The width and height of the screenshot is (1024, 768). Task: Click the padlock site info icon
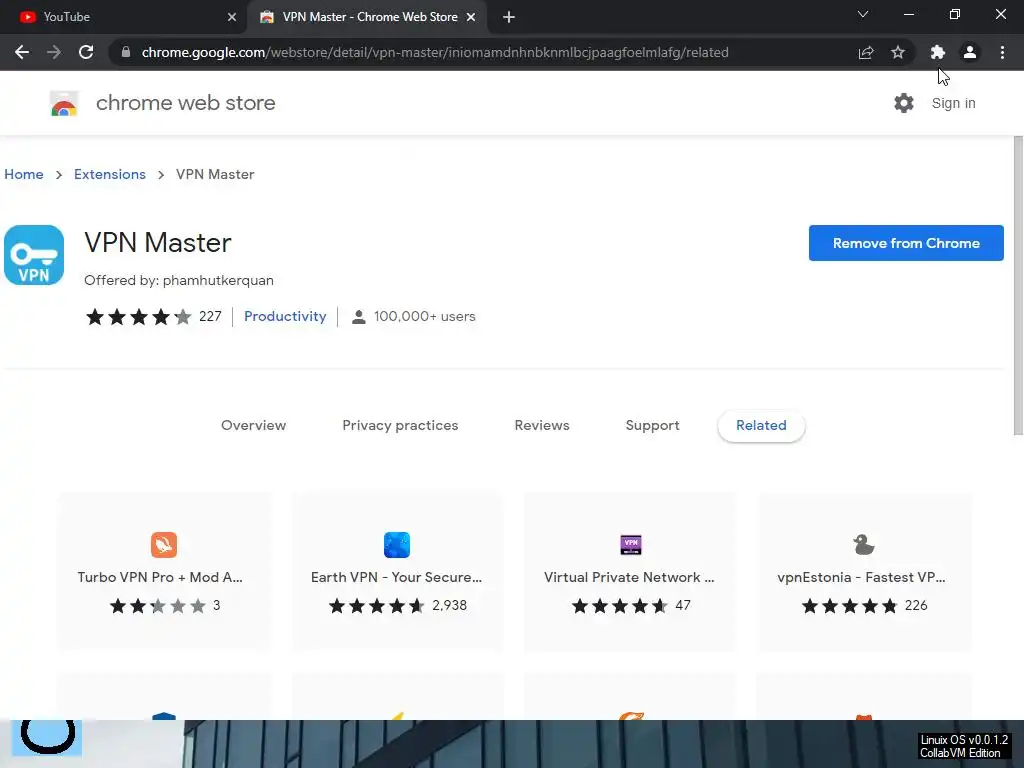click(x=126, y=52)
